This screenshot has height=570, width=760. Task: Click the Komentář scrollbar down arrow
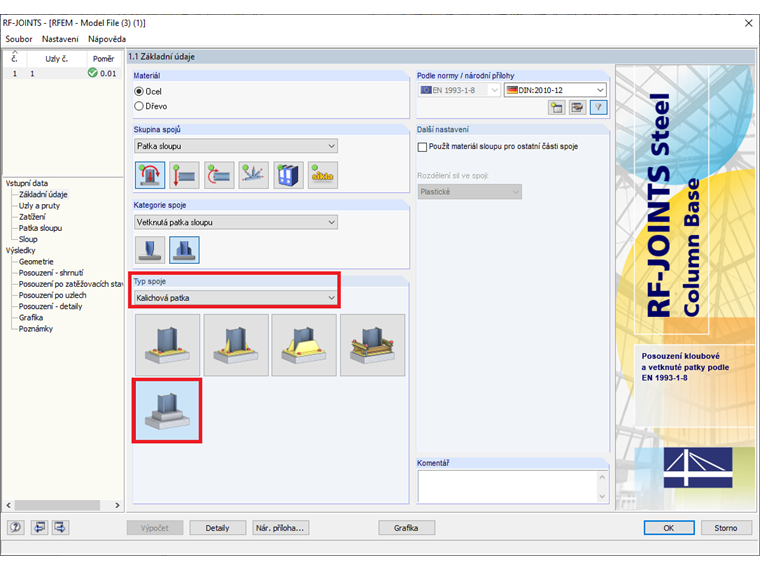pyautogui.click(x=602, y=496)
